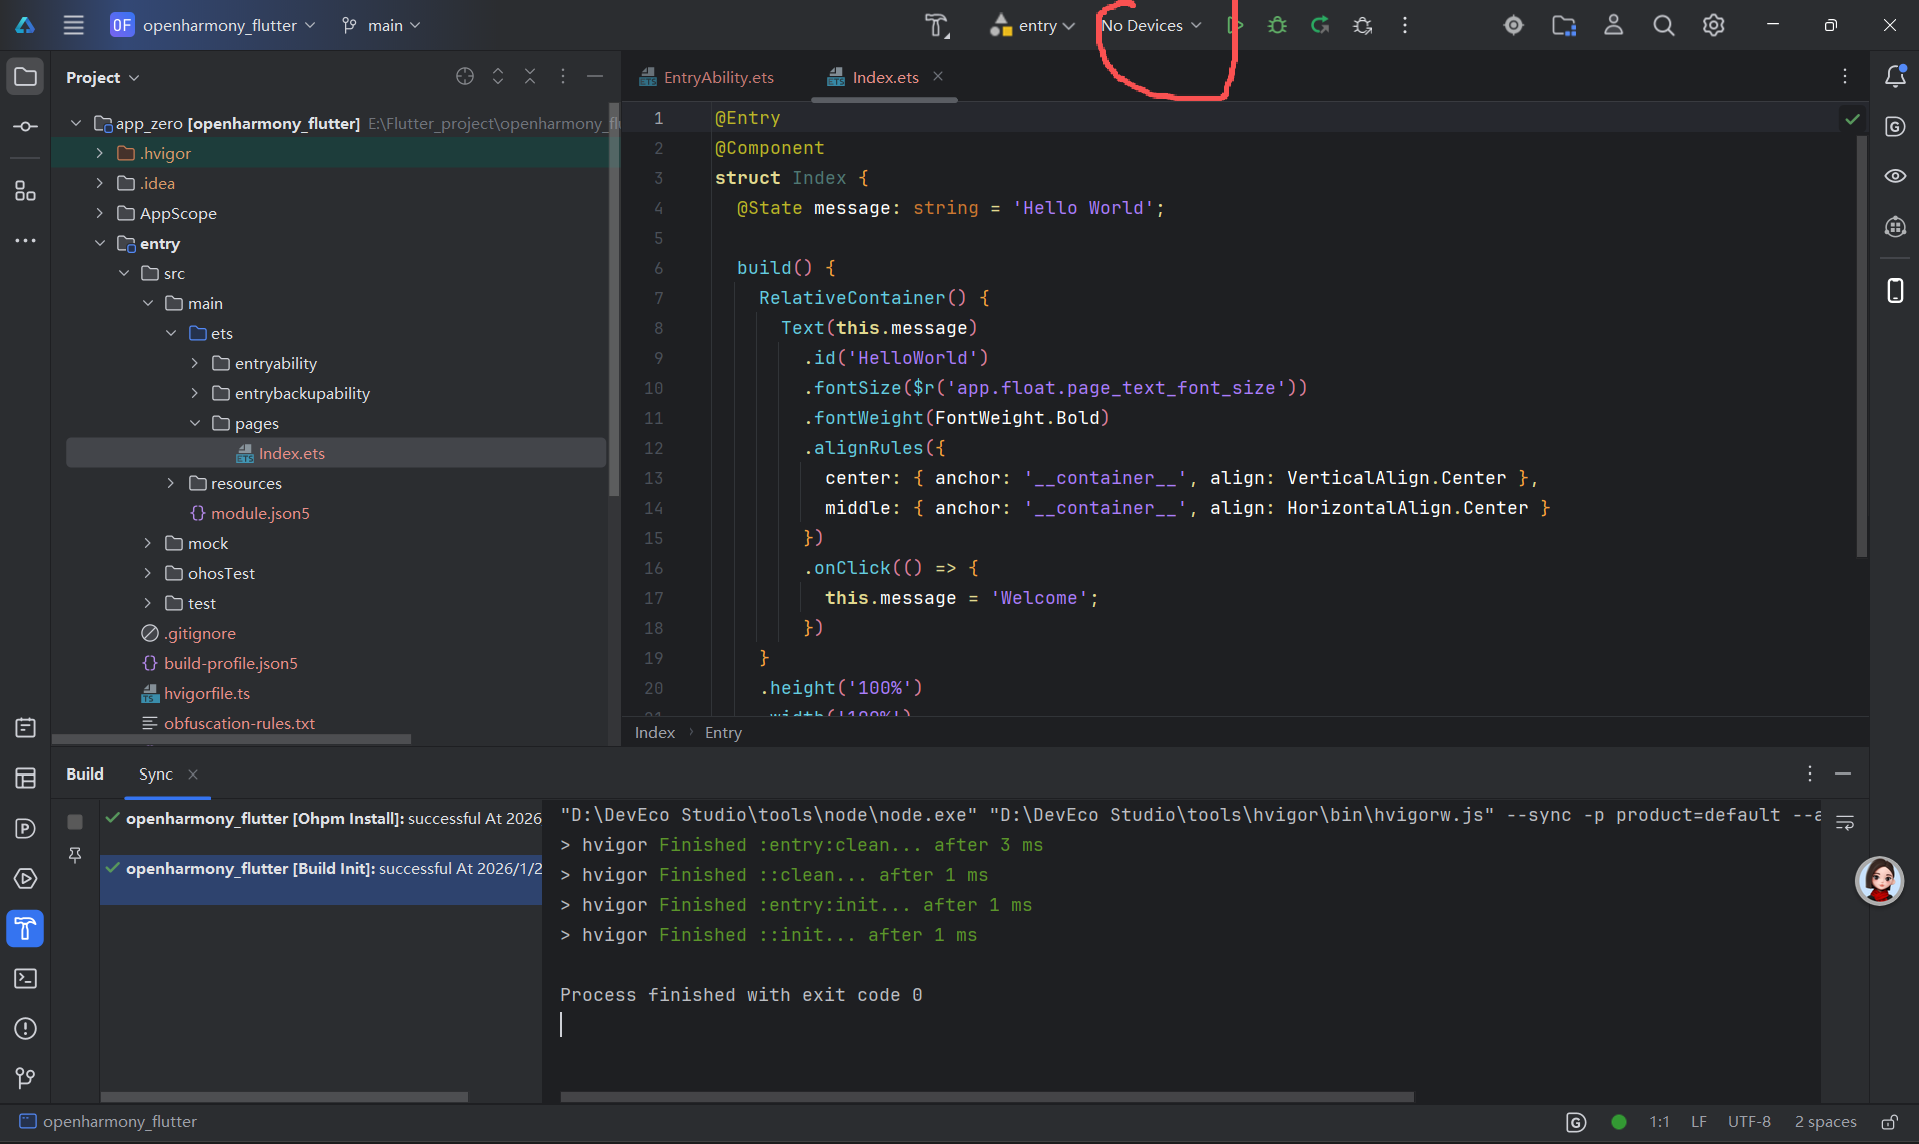Viewport: 1919px width, 1144px height.
Task: Stop build with the square button
Action: tap(75, 821)
